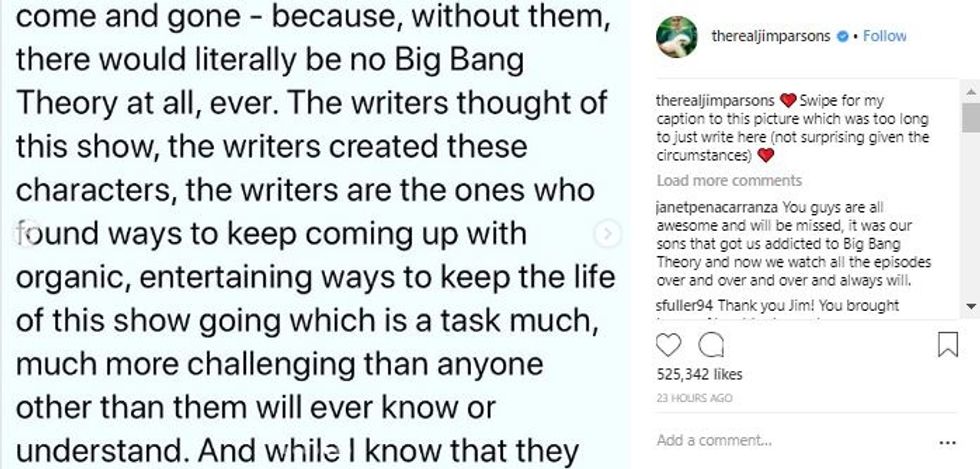Like the post with the heart icon

pos(670,345)
